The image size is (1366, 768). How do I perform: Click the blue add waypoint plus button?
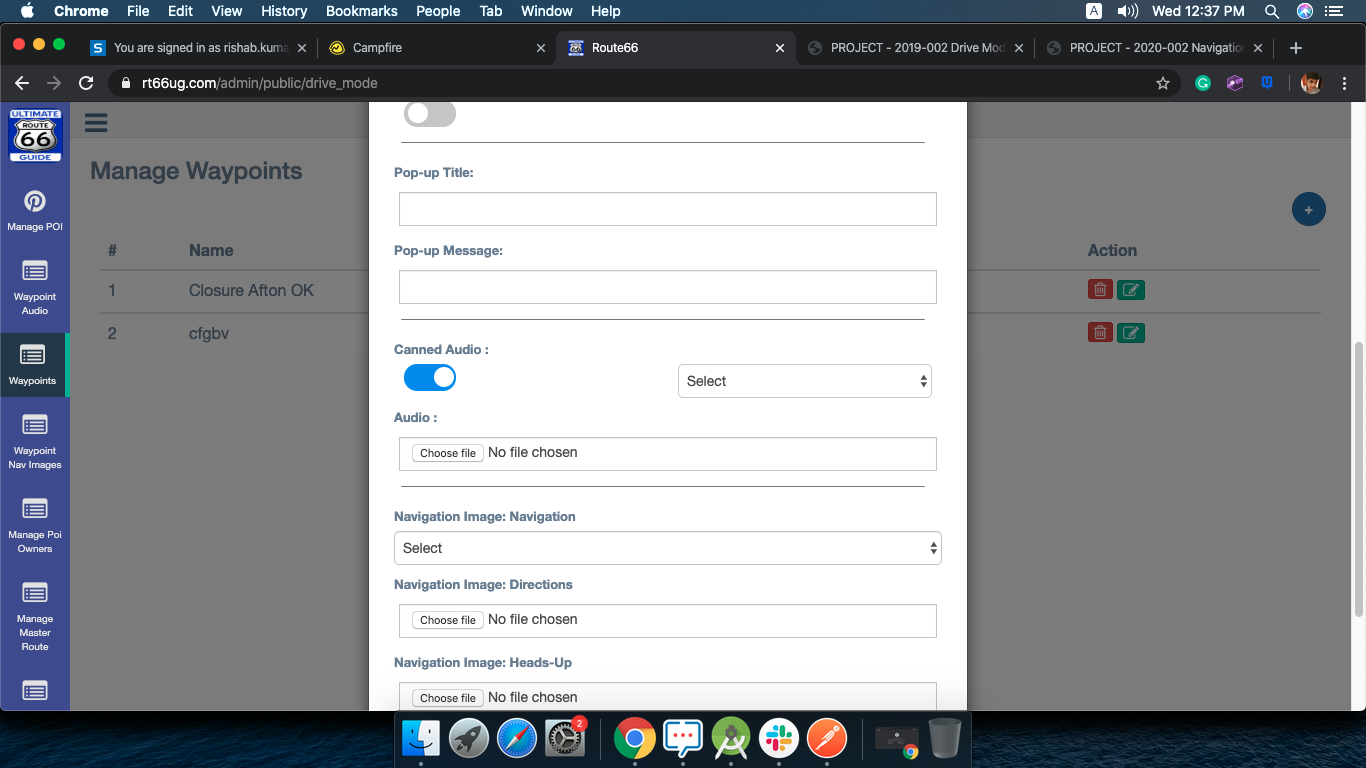tap(1308, 209)
